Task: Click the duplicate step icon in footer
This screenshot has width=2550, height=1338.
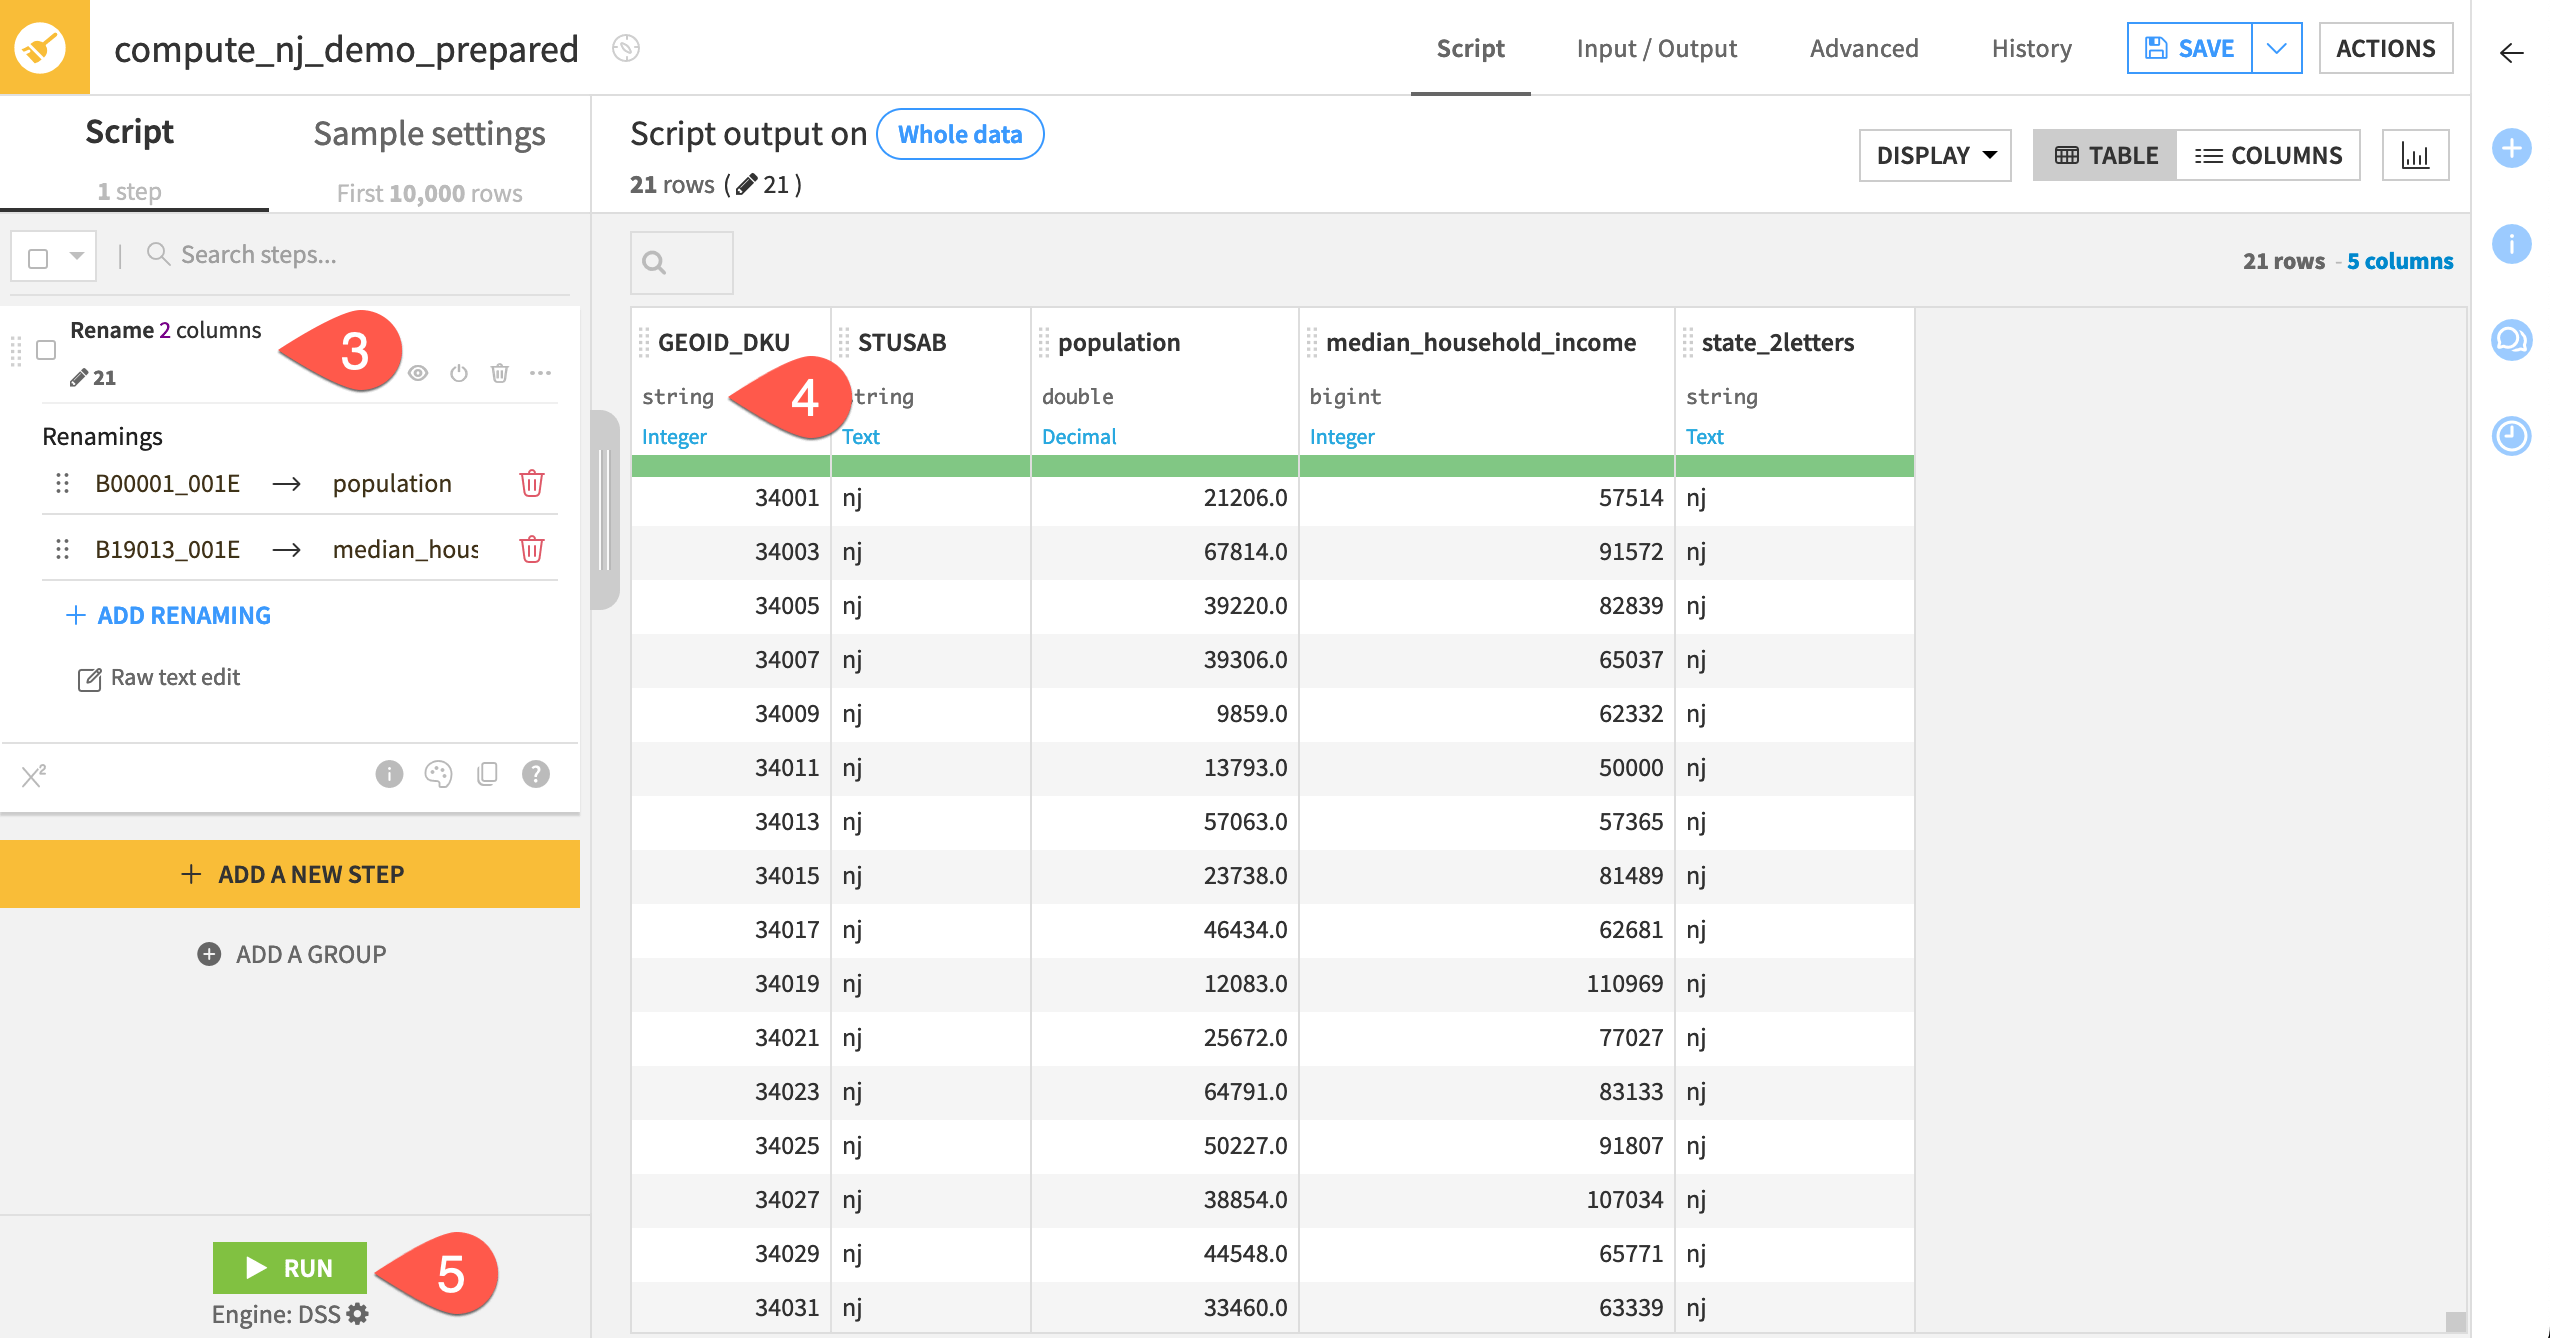Action: point(487,774)
